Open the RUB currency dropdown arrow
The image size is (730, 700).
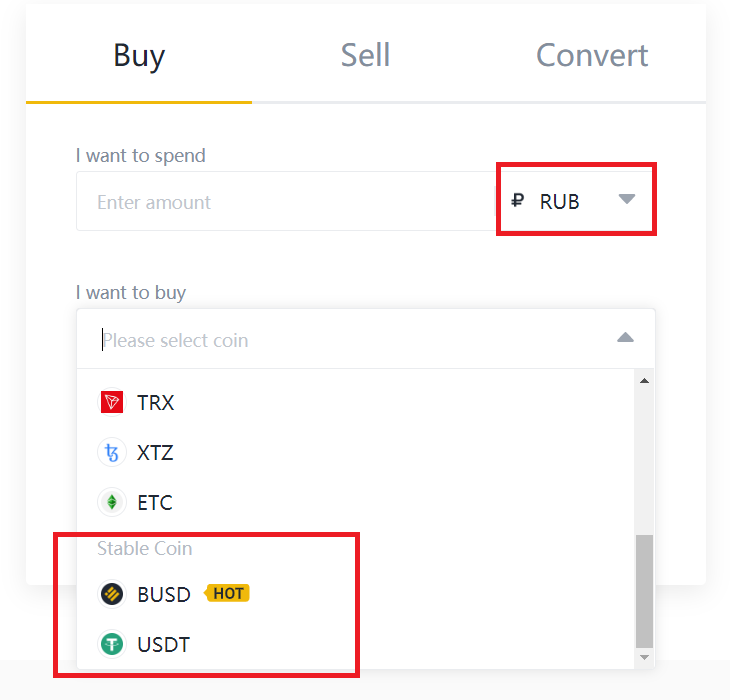tap(627, 199)
